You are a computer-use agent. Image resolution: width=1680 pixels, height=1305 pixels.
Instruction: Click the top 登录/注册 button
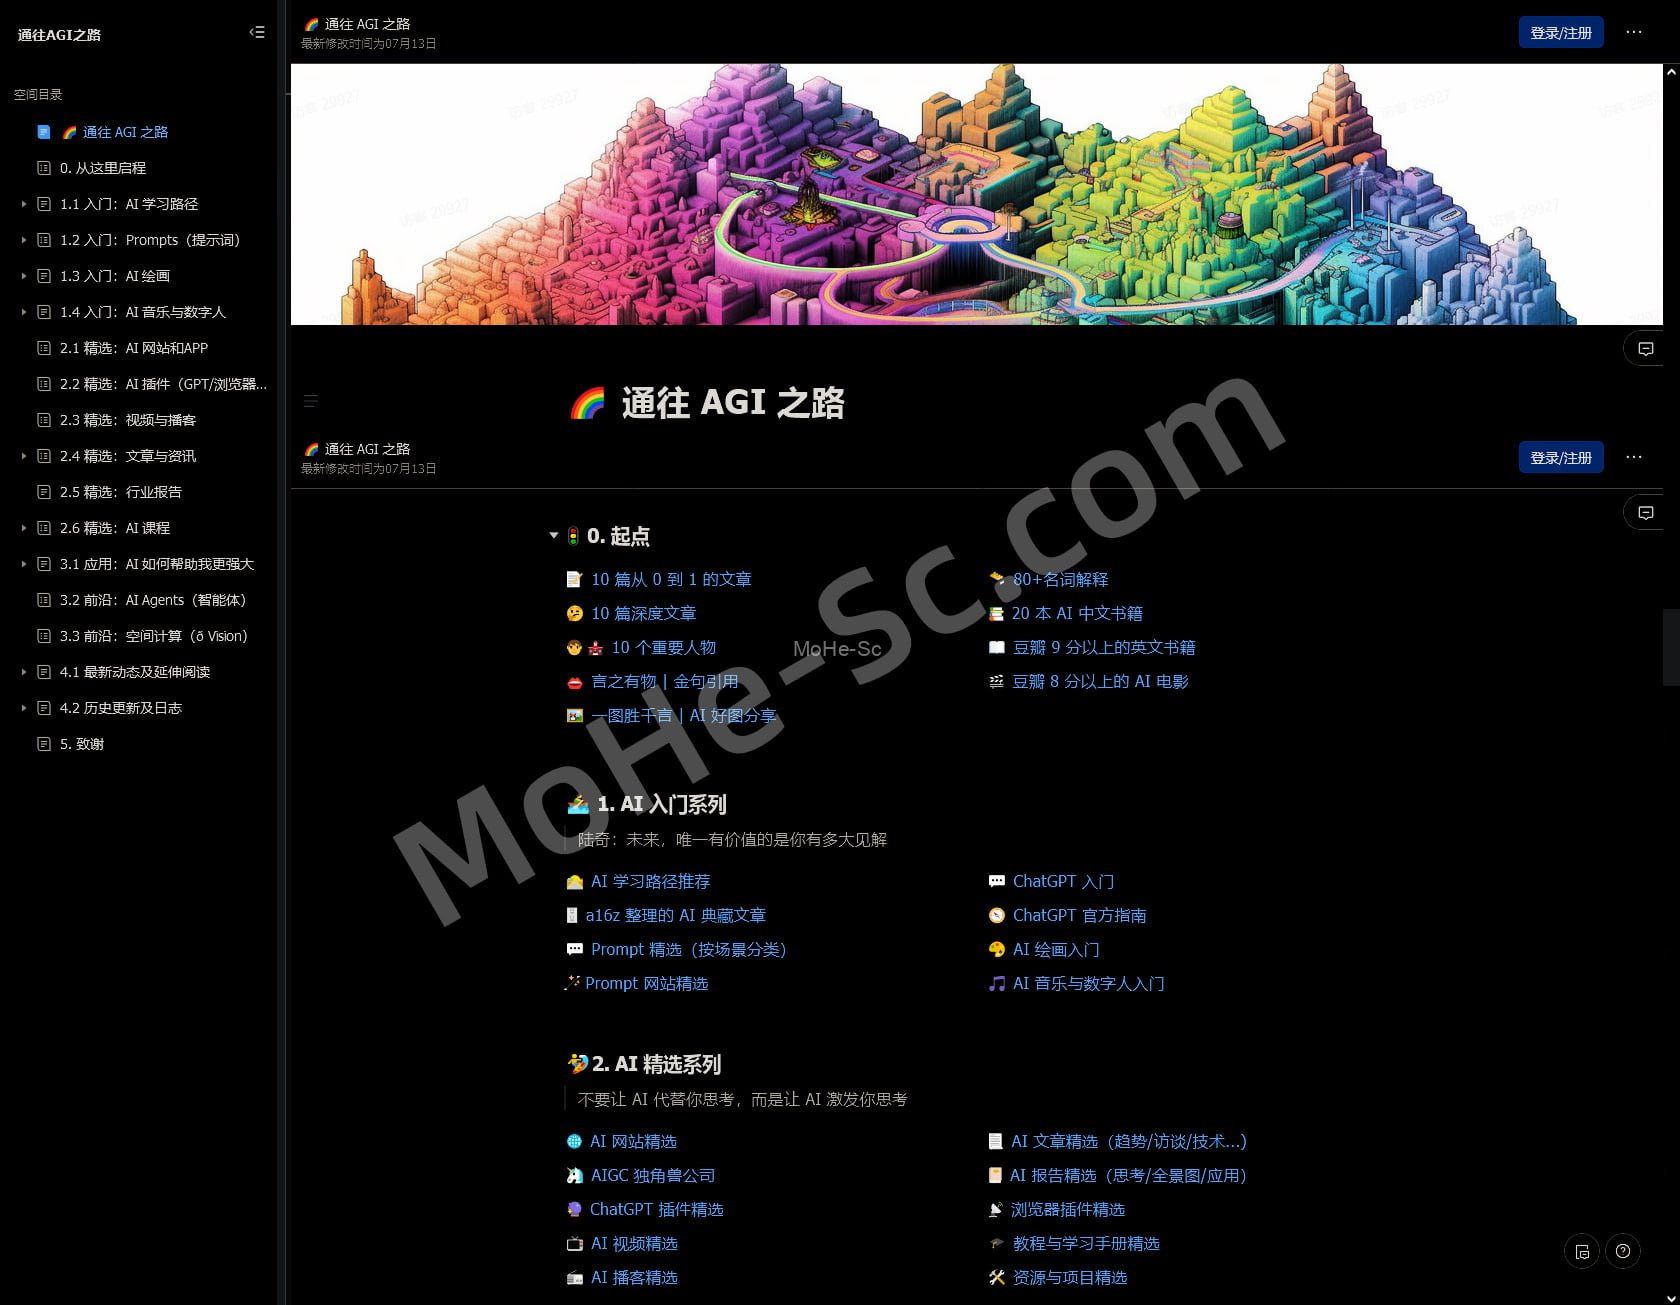(x=1560, y=33)
